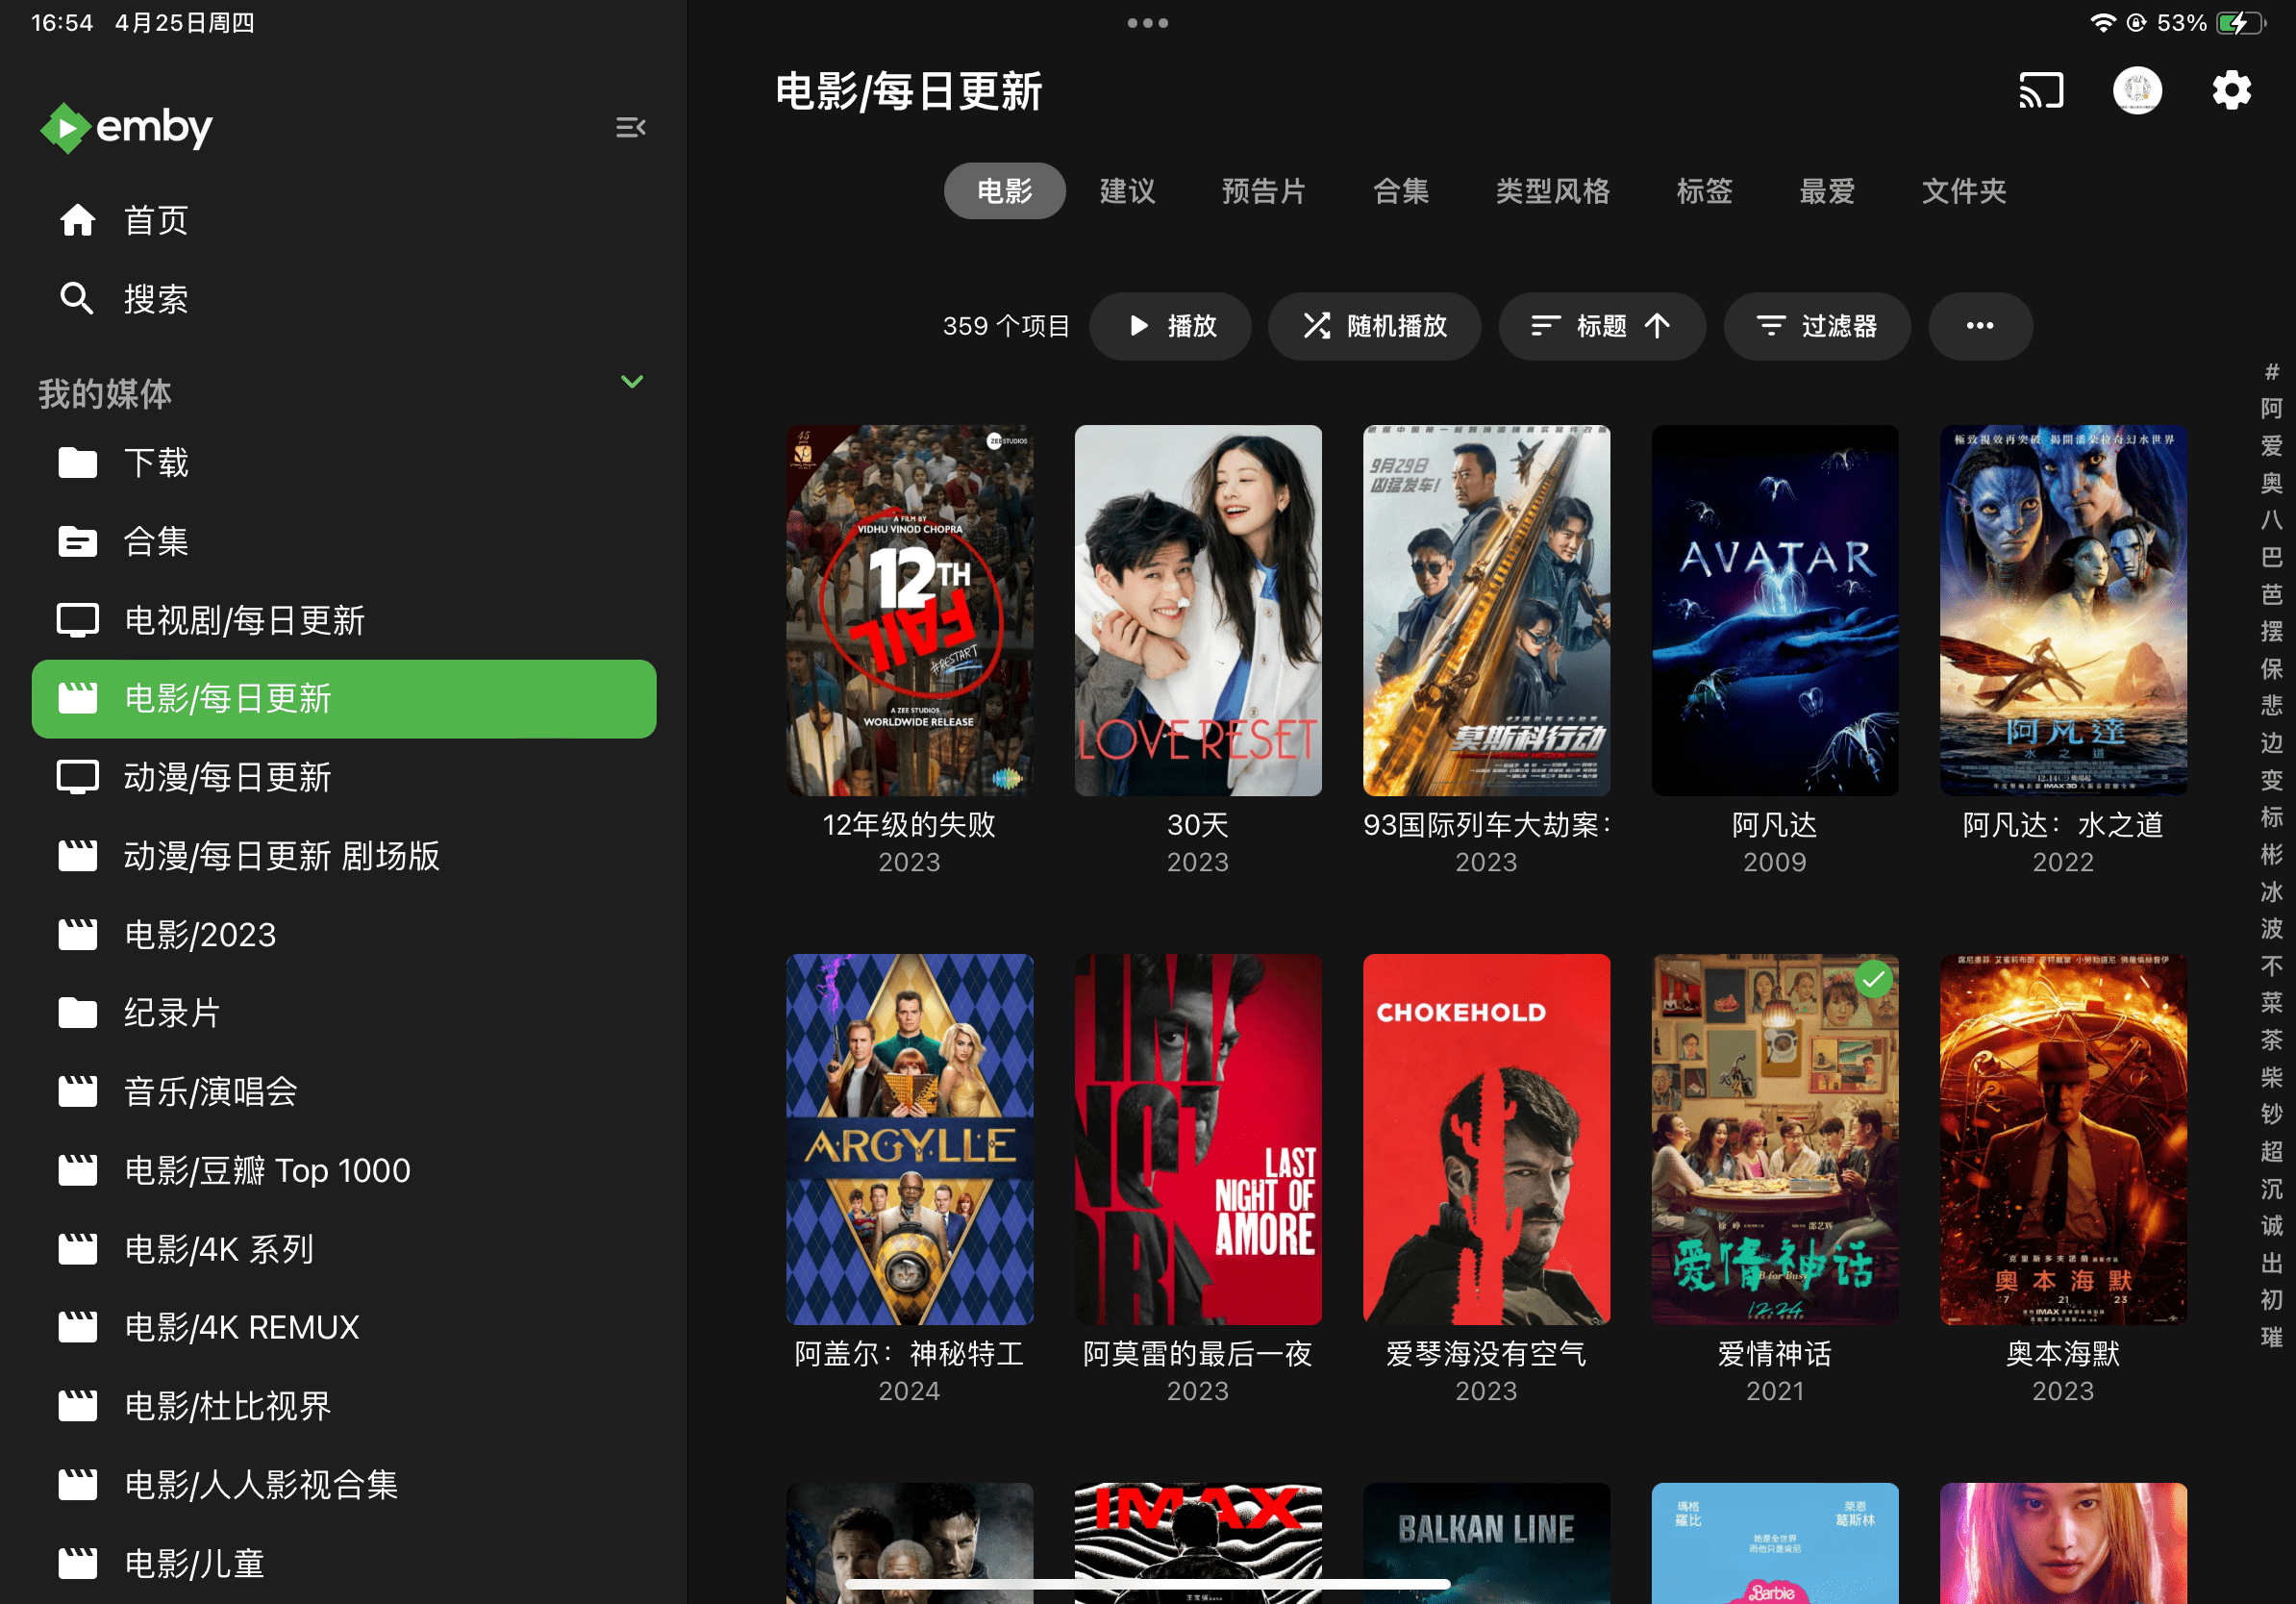Select 电影/每日更新 in sidebar
The height and width of the screenshot is (1604, 2296).
[344, 699]
